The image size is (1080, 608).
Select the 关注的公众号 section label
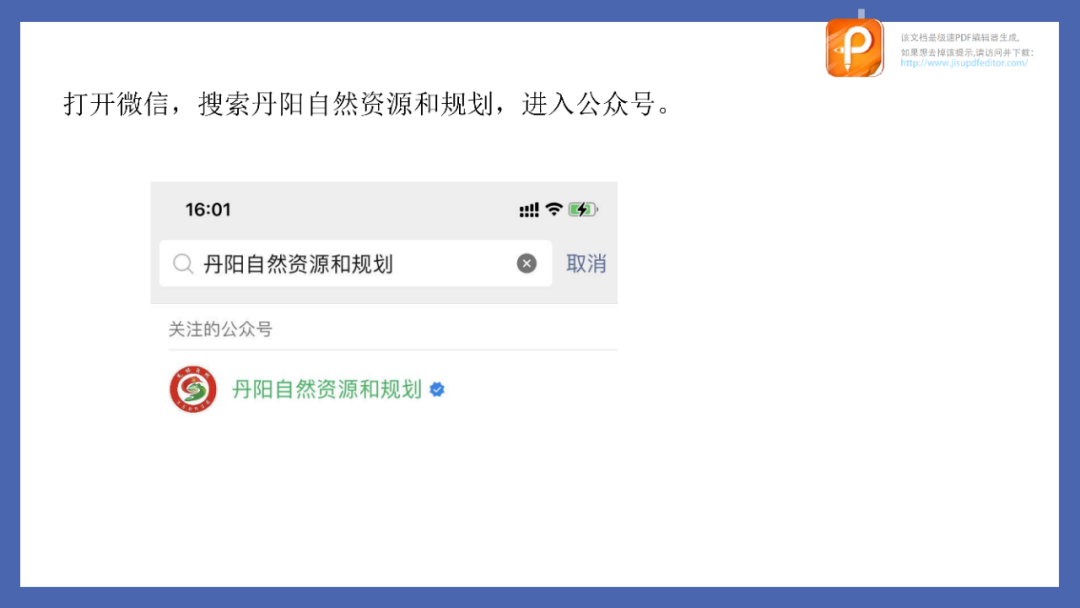tap(220, 330)
